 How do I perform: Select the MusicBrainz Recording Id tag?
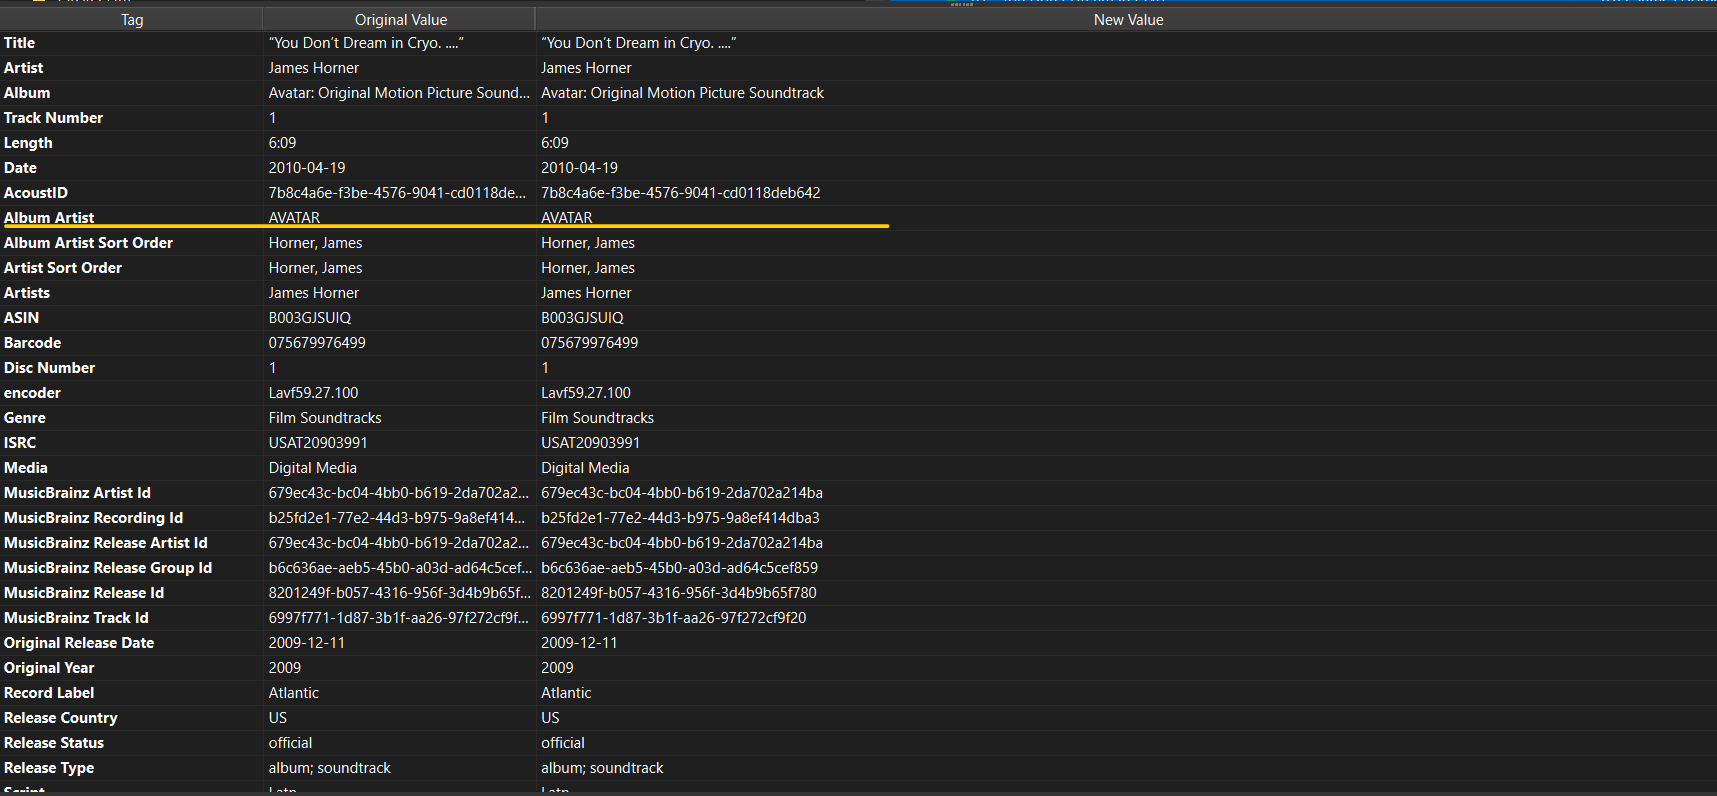[93, 518]
